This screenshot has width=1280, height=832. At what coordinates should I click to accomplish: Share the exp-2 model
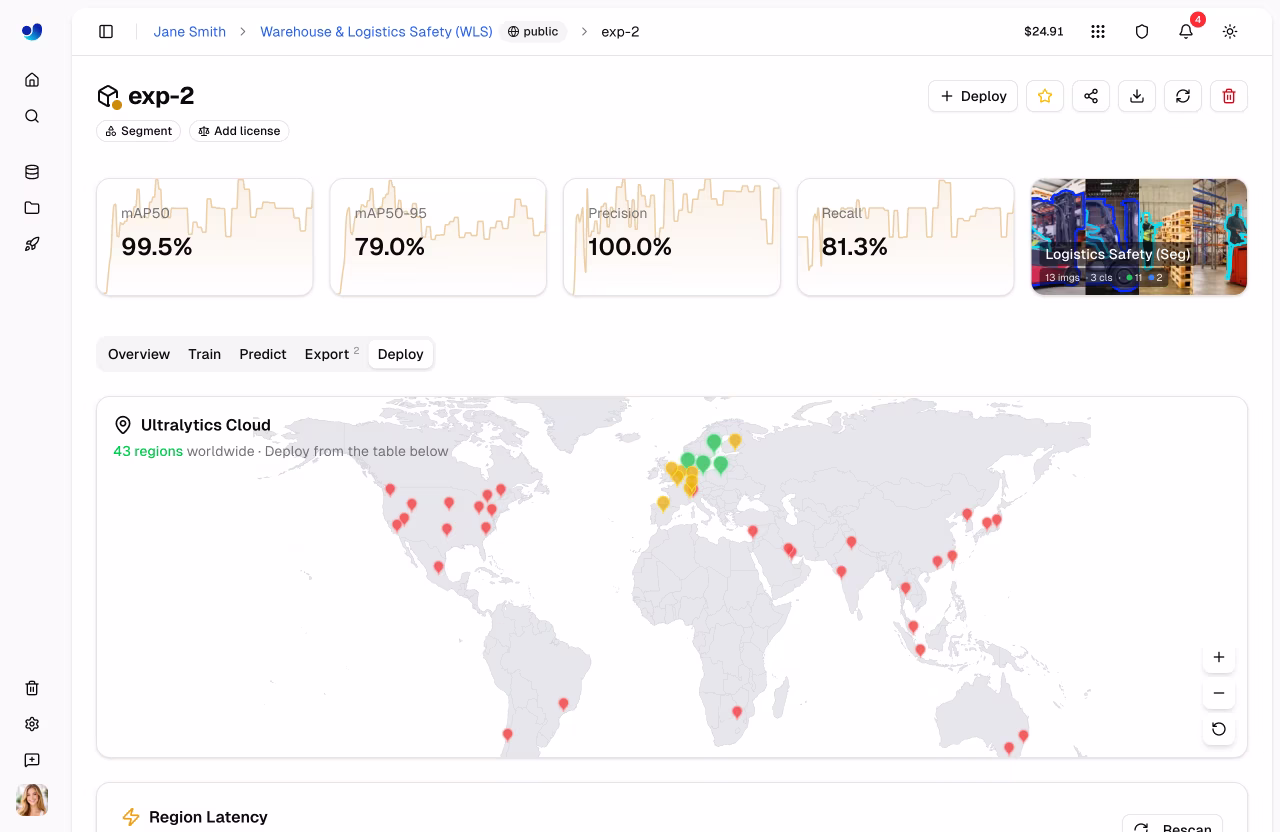pos(1091,96)
